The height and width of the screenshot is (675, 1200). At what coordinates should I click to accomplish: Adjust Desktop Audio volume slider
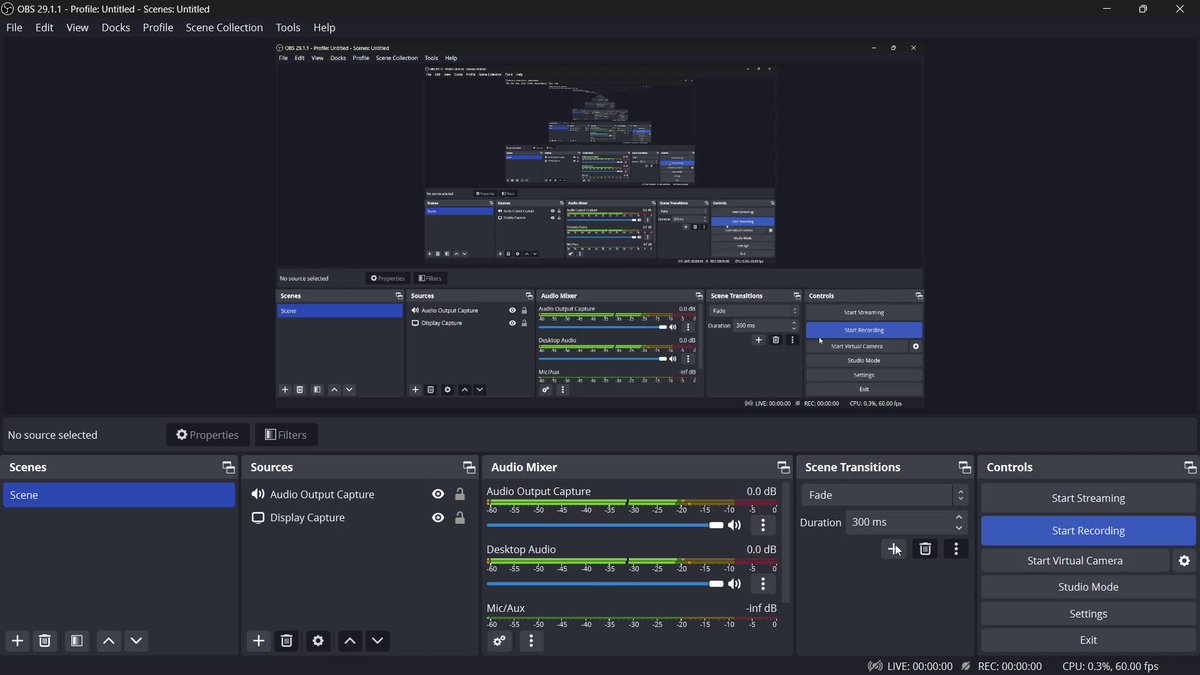[605, 583]
